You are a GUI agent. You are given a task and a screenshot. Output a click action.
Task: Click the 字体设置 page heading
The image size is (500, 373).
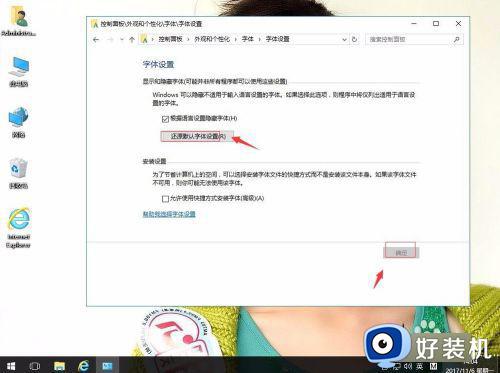pyautogui.click(x=158, y=64)
